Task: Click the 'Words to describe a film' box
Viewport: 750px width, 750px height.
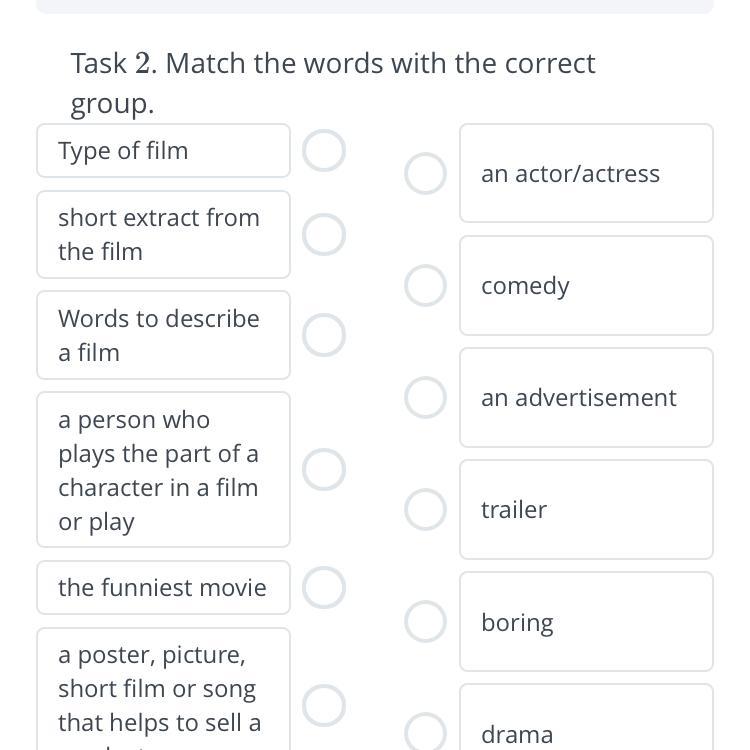Action: point(163,335)
